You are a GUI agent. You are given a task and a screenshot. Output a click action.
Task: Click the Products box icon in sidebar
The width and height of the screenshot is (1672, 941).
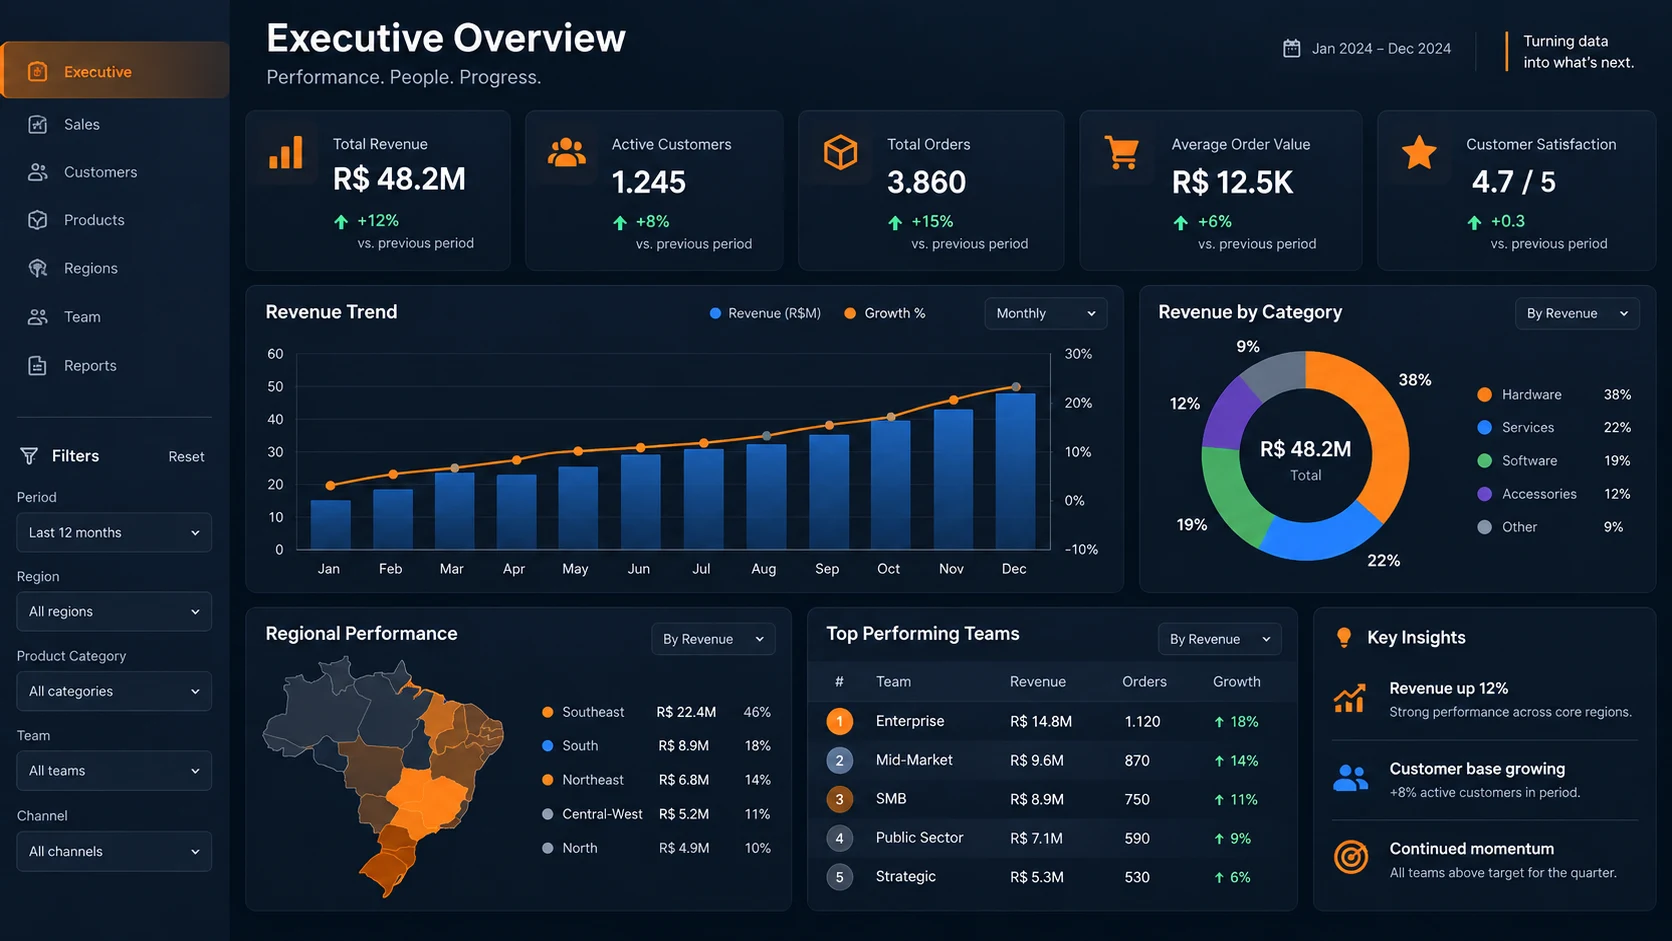(38, 220)
